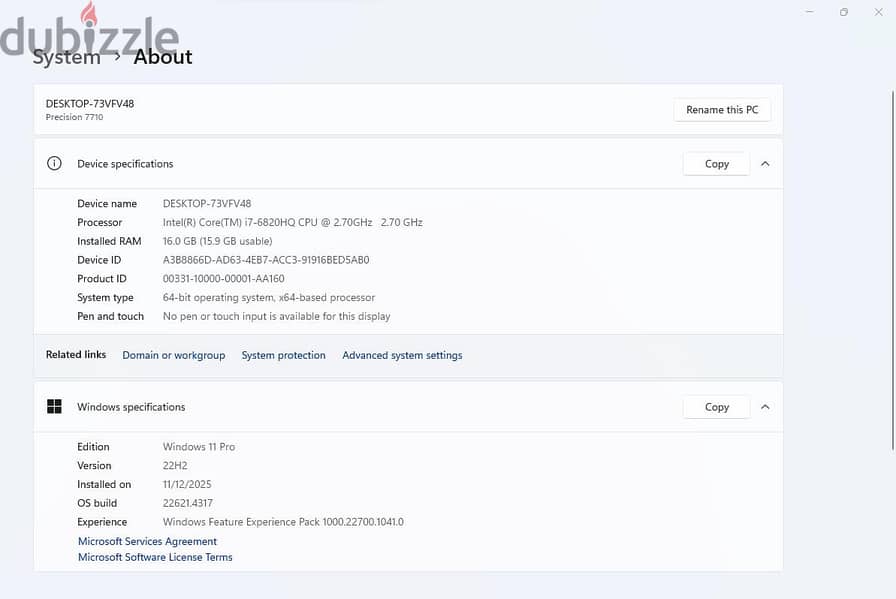Click the Windows logo beside Windows specifications
896x599 pixels.
click(54, 406)
